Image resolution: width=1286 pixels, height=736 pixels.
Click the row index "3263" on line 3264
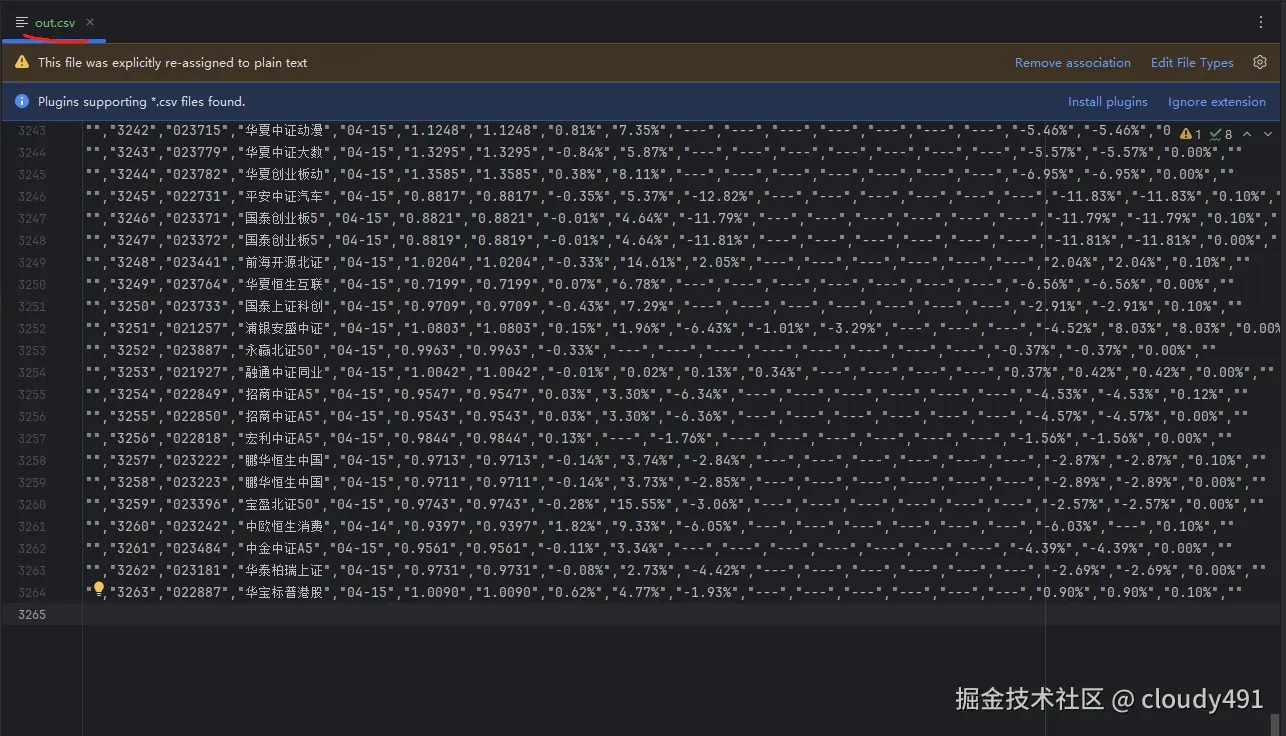tap(132, 592)
